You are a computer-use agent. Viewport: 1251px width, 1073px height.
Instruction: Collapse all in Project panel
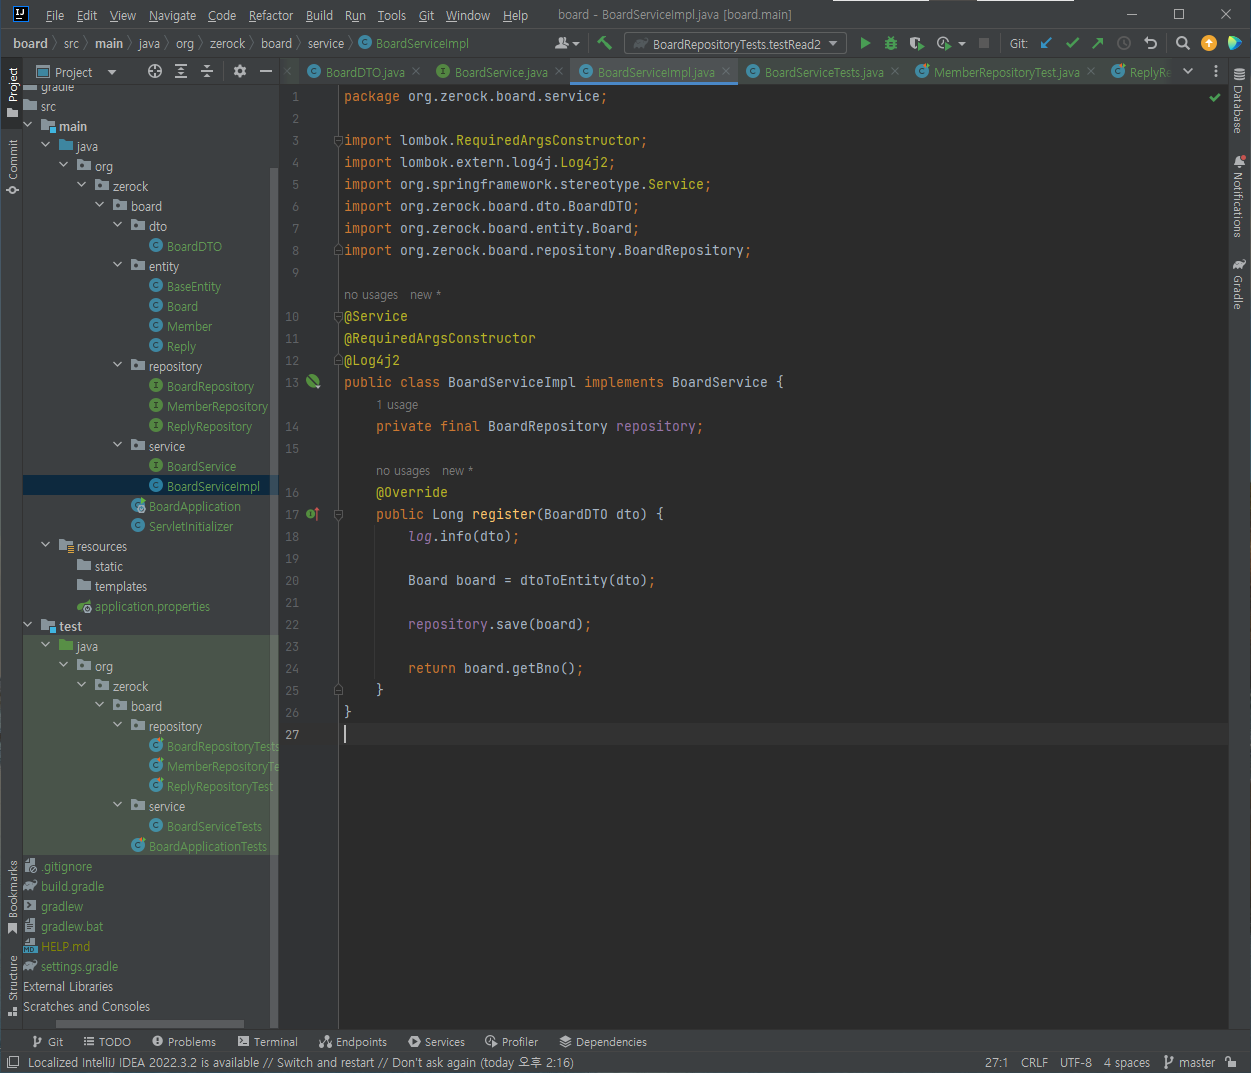207,71
